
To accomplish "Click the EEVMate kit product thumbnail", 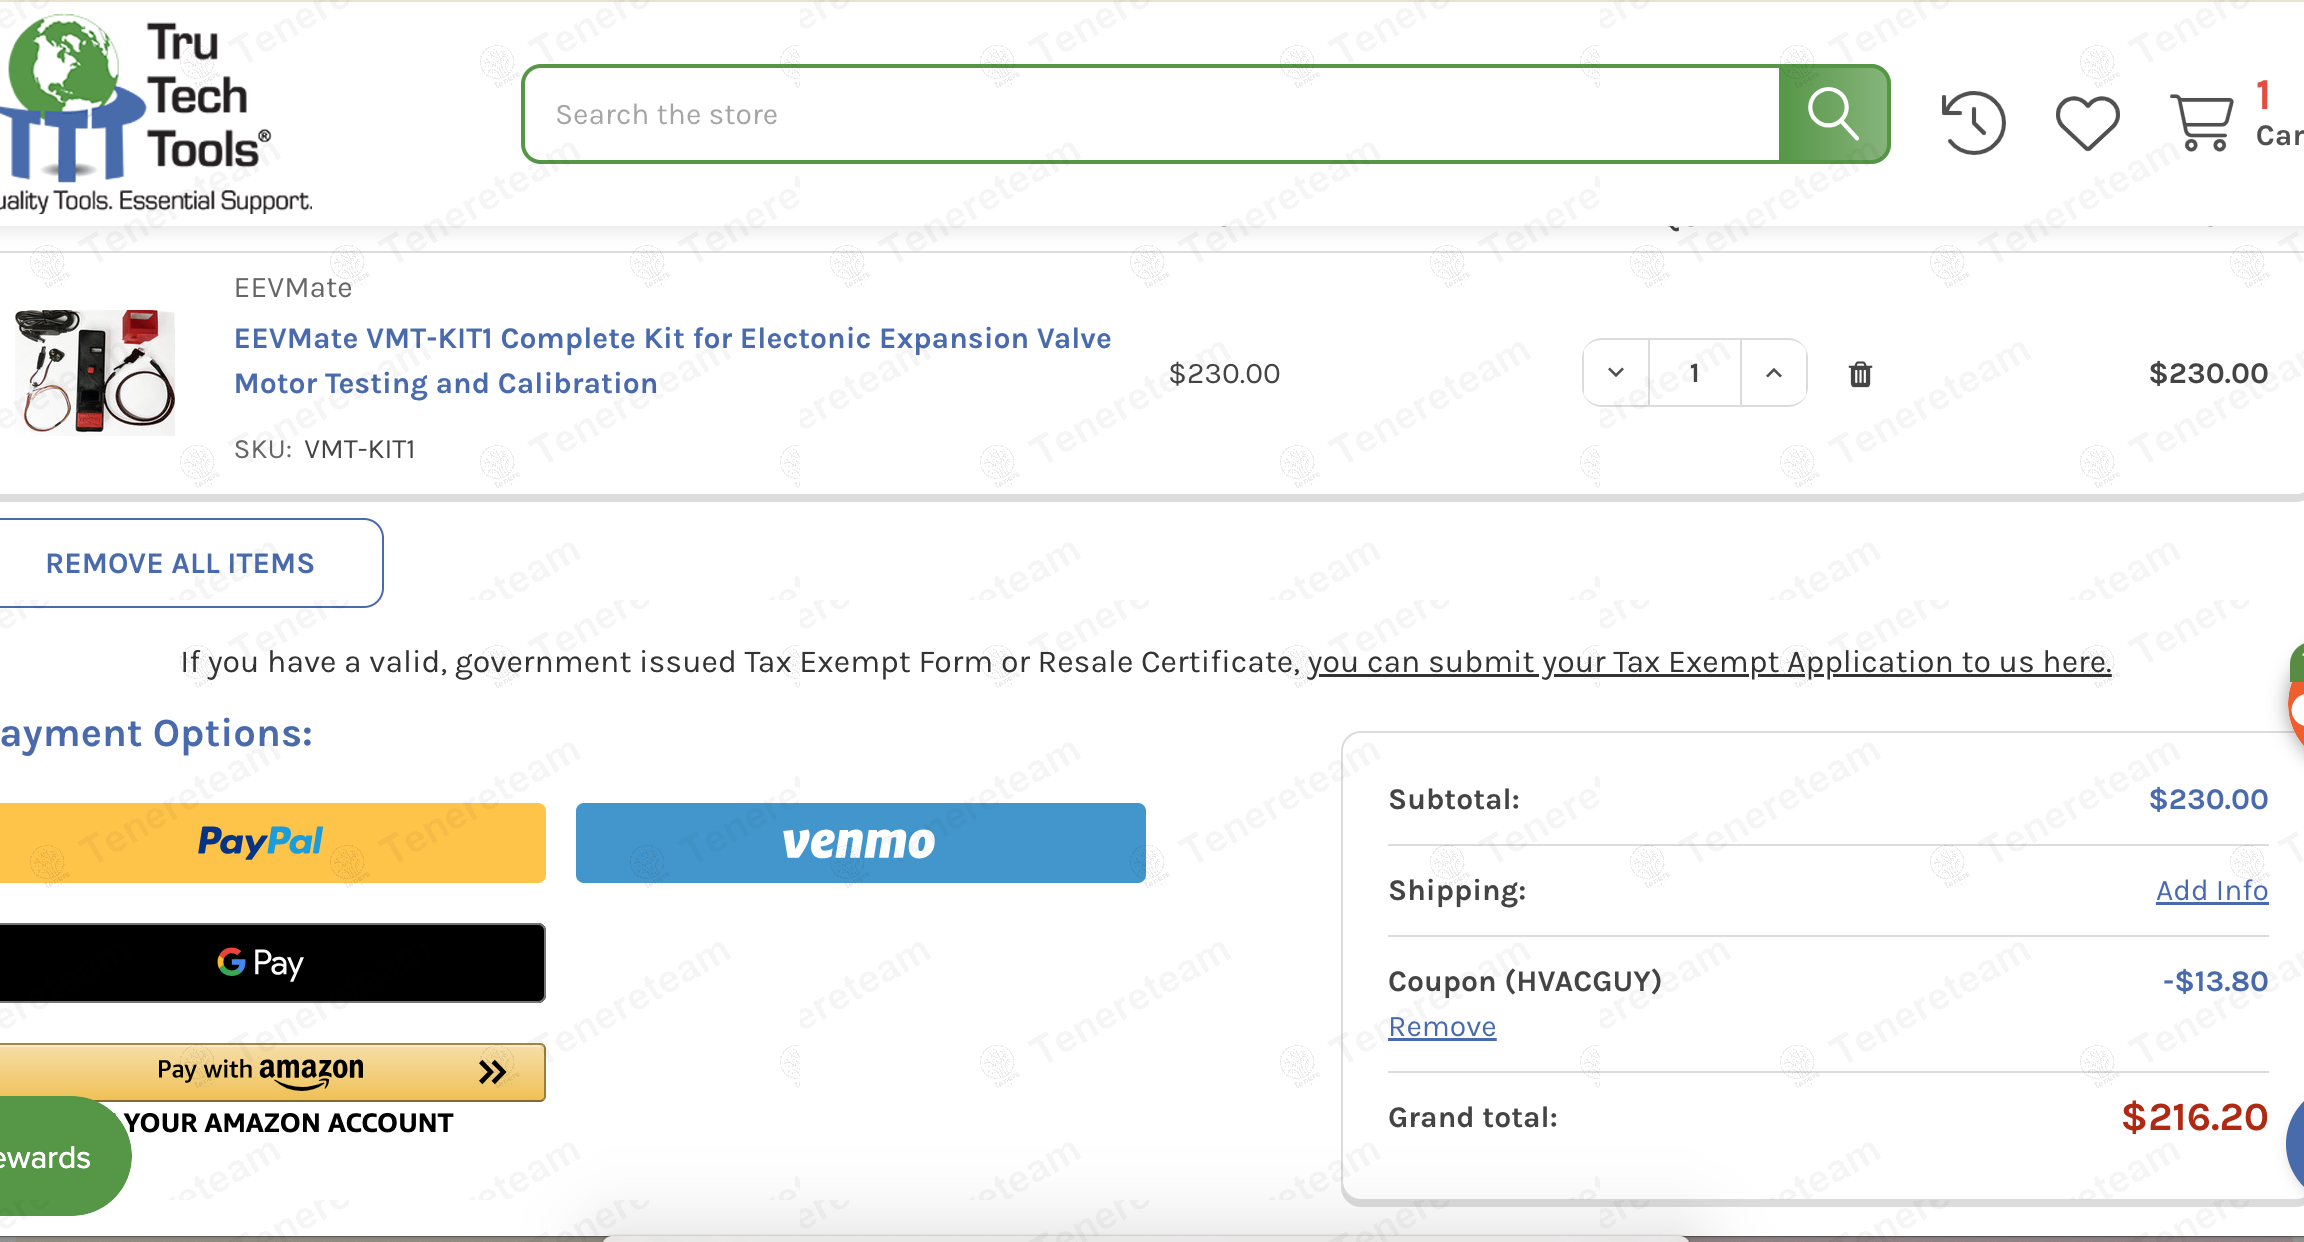I will pos(95,371).
